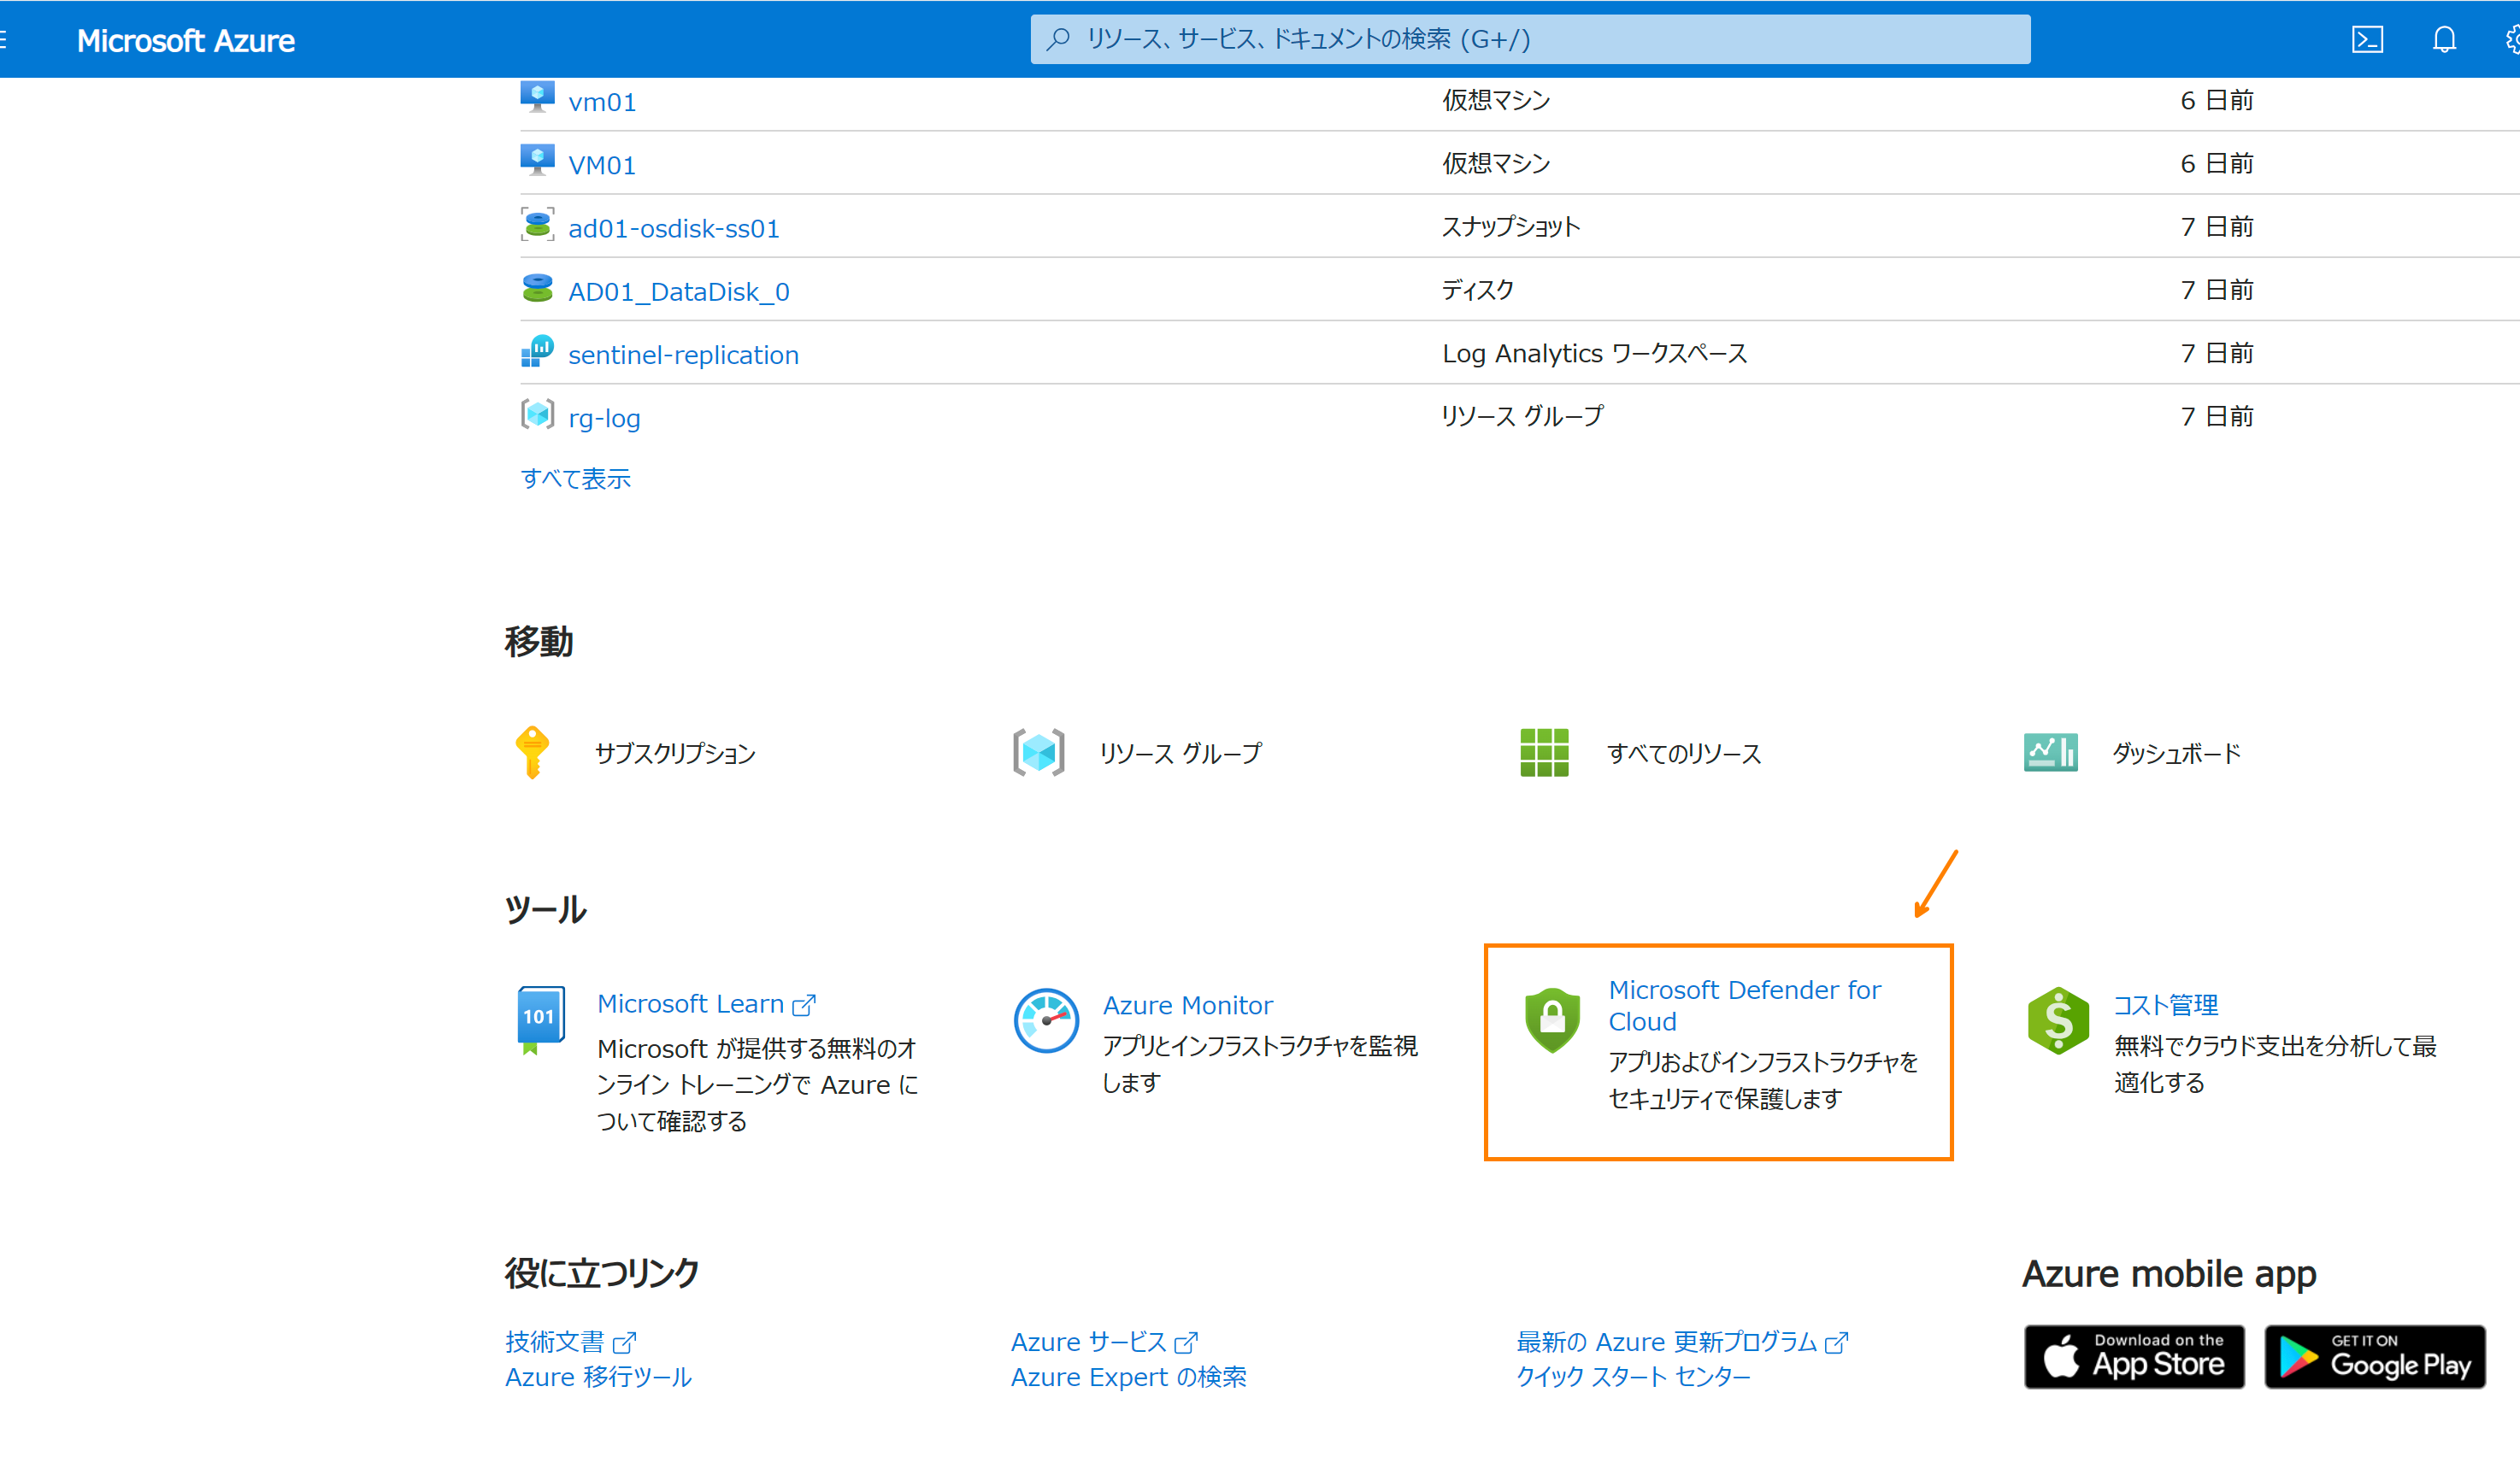
Task: Click the notifications bell icon
Action: click(x=2443, y=40)
